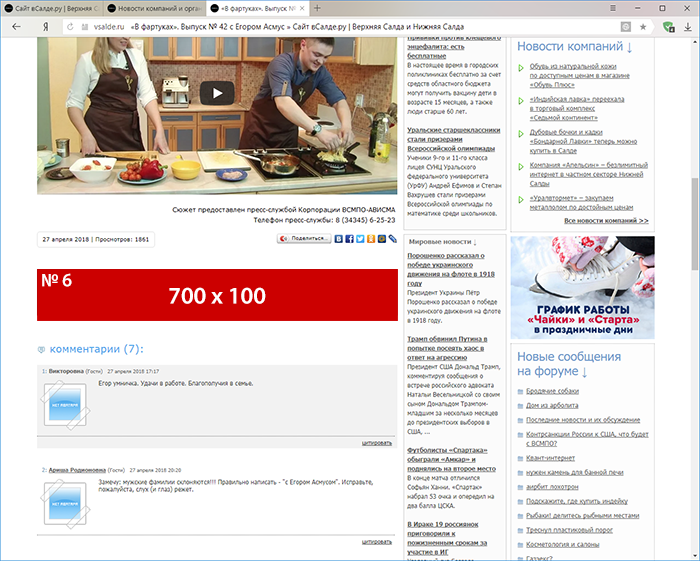Click the vertical page scrollbar thumb
Screen dimensions: 700x561
(695, 224)
